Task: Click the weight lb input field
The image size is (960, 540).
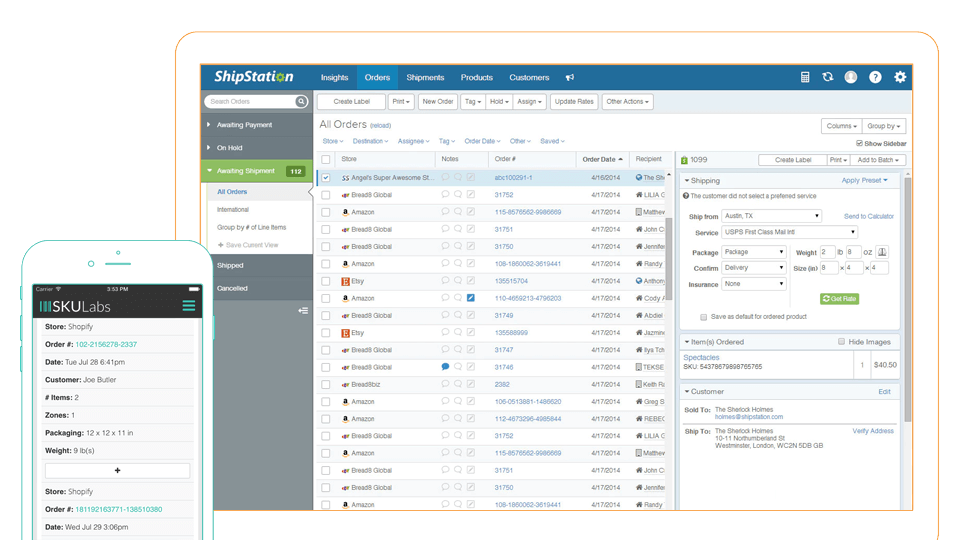Action: [828, 252]
